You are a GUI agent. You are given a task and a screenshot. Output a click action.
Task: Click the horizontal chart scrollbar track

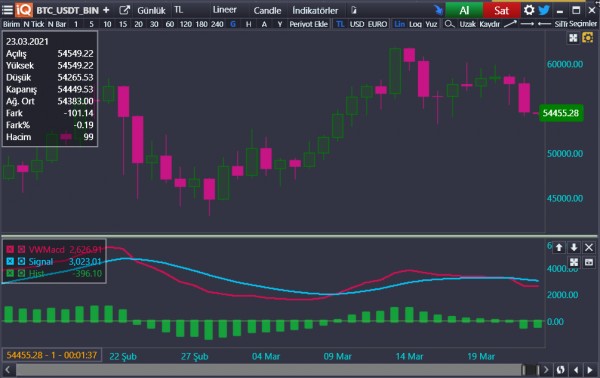268,370
